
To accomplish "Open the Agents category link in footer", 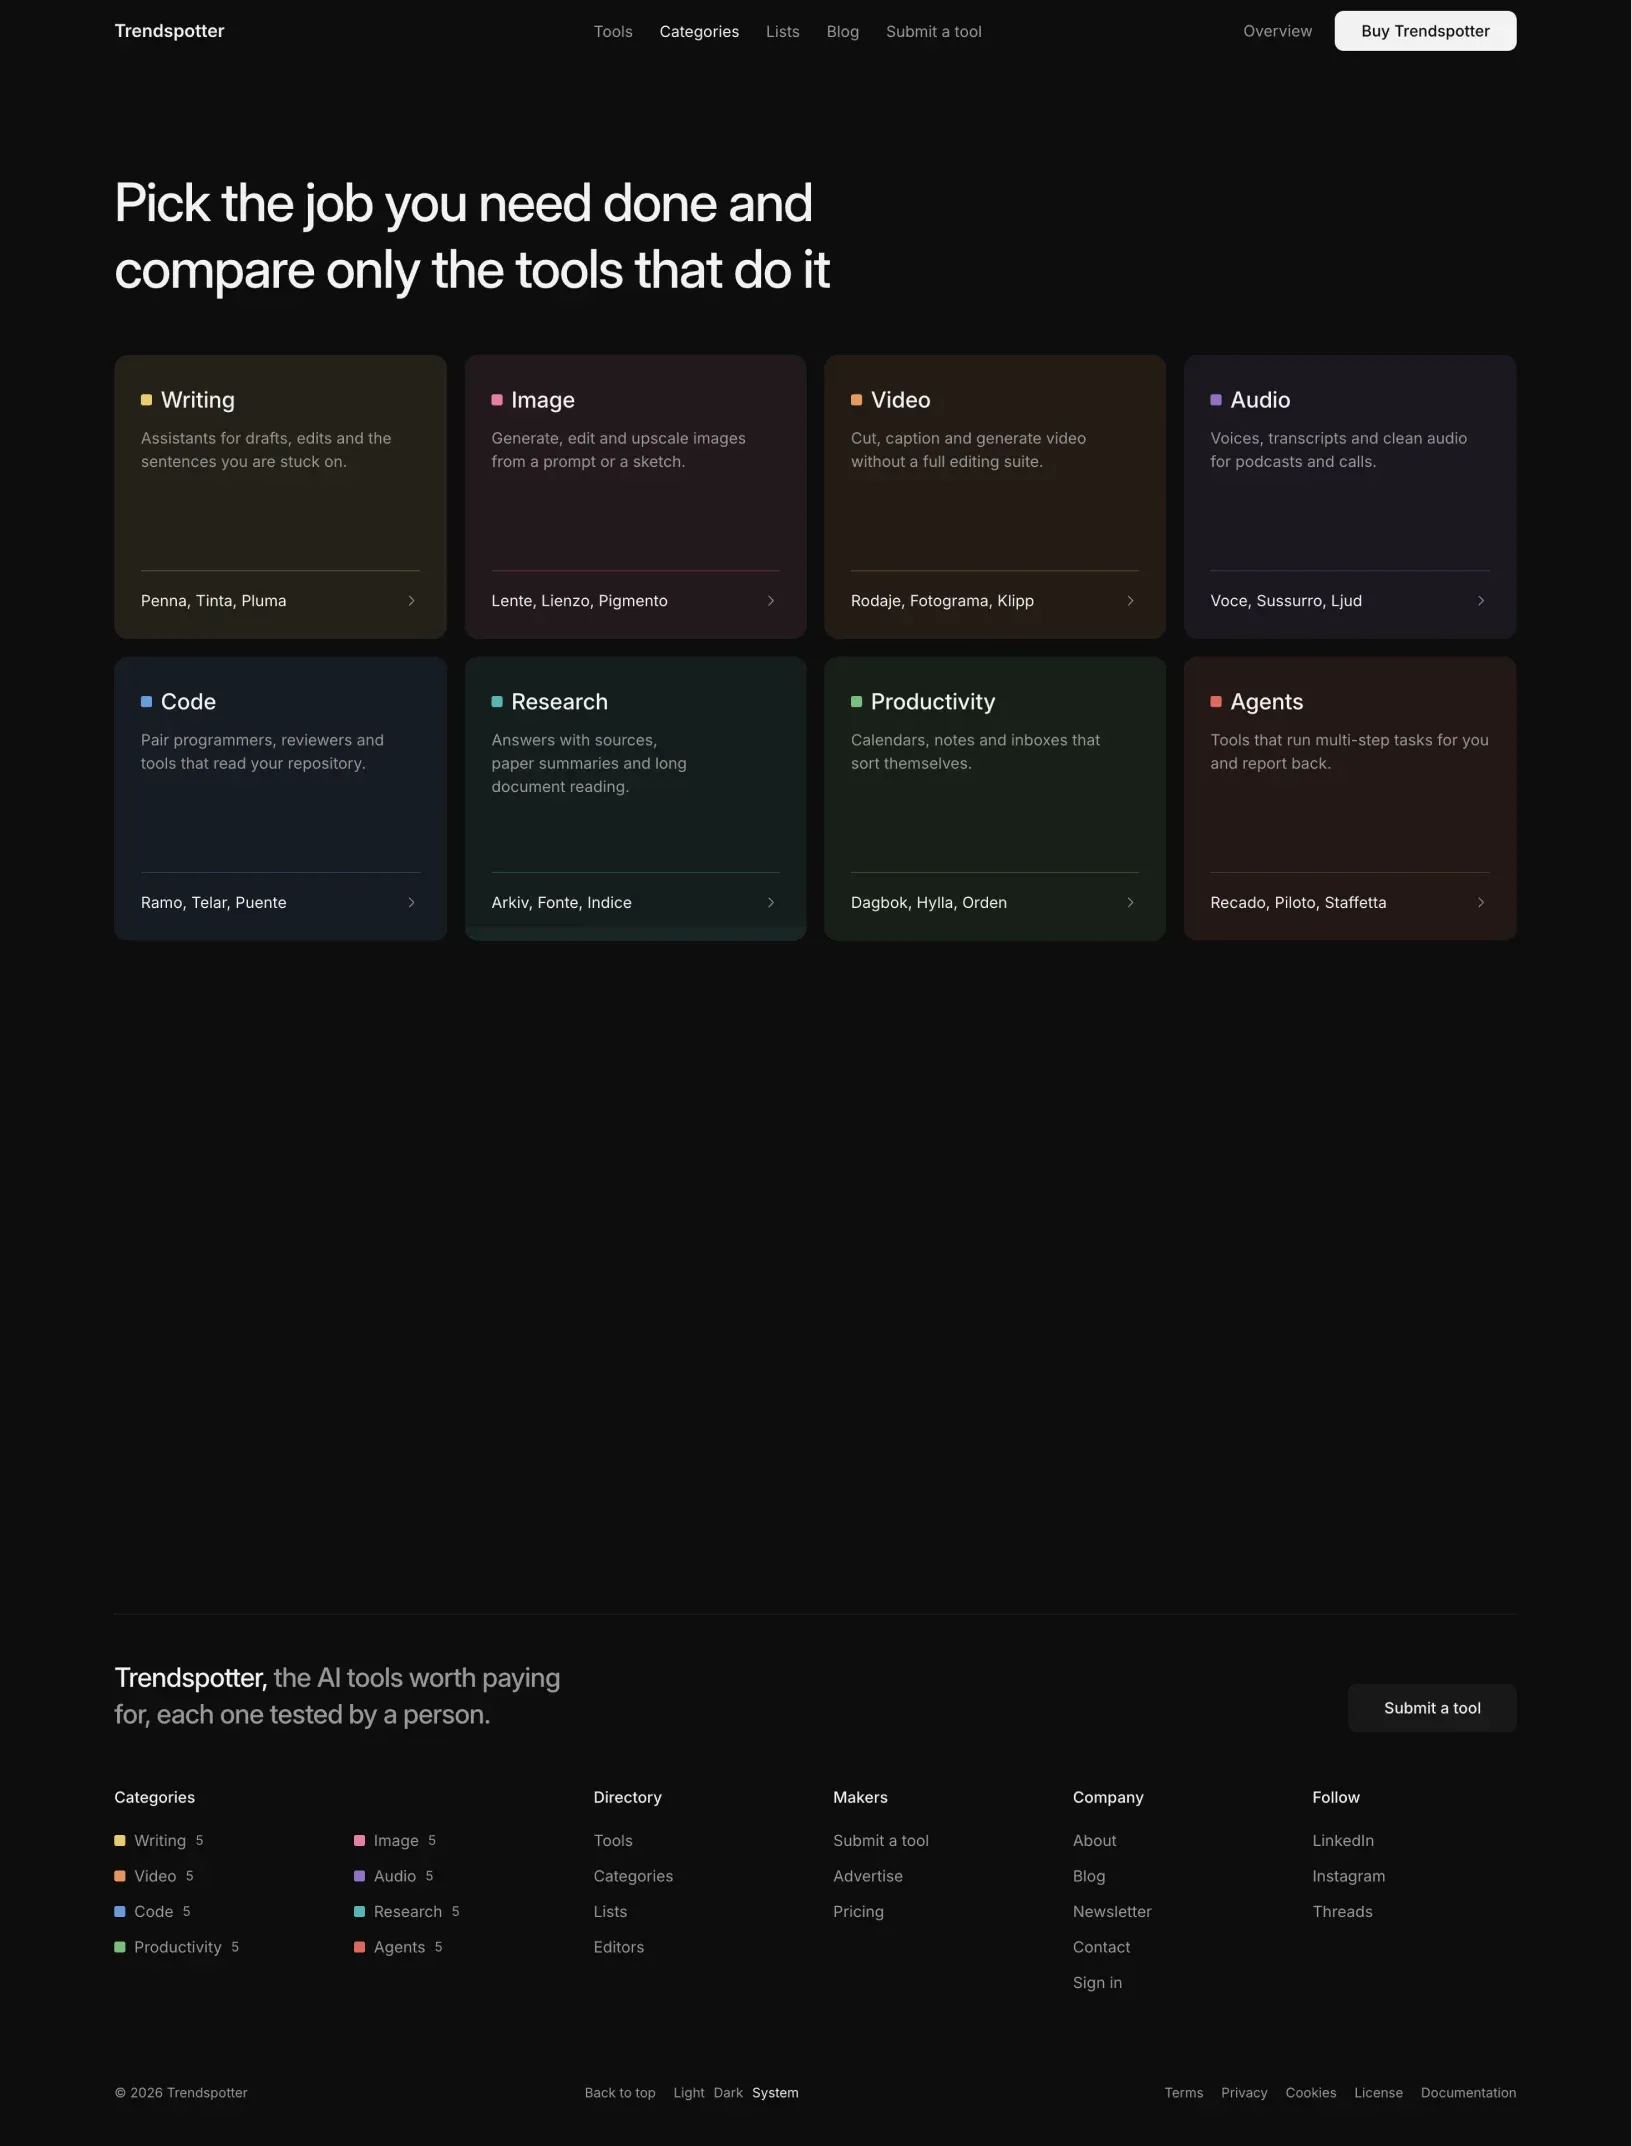I will tap(398, 1947).
